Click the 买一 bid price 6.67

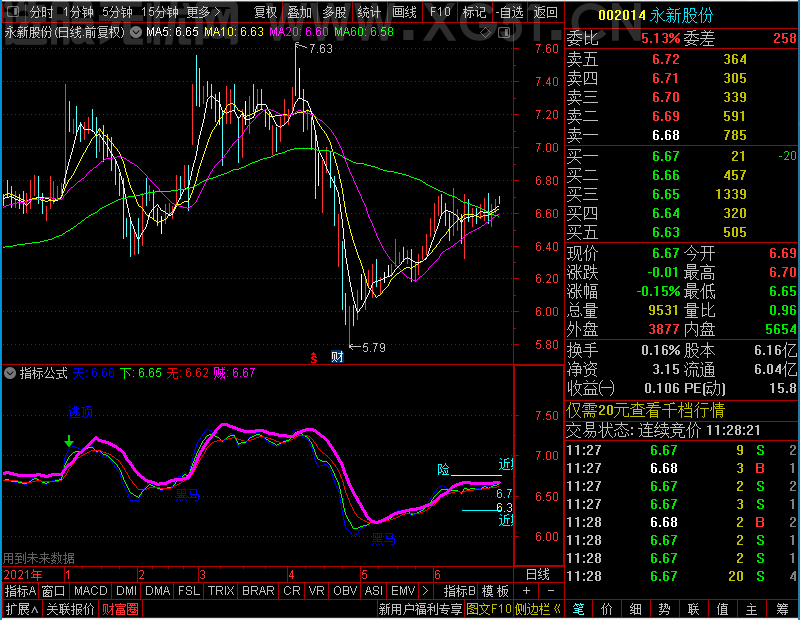point(666,156)
